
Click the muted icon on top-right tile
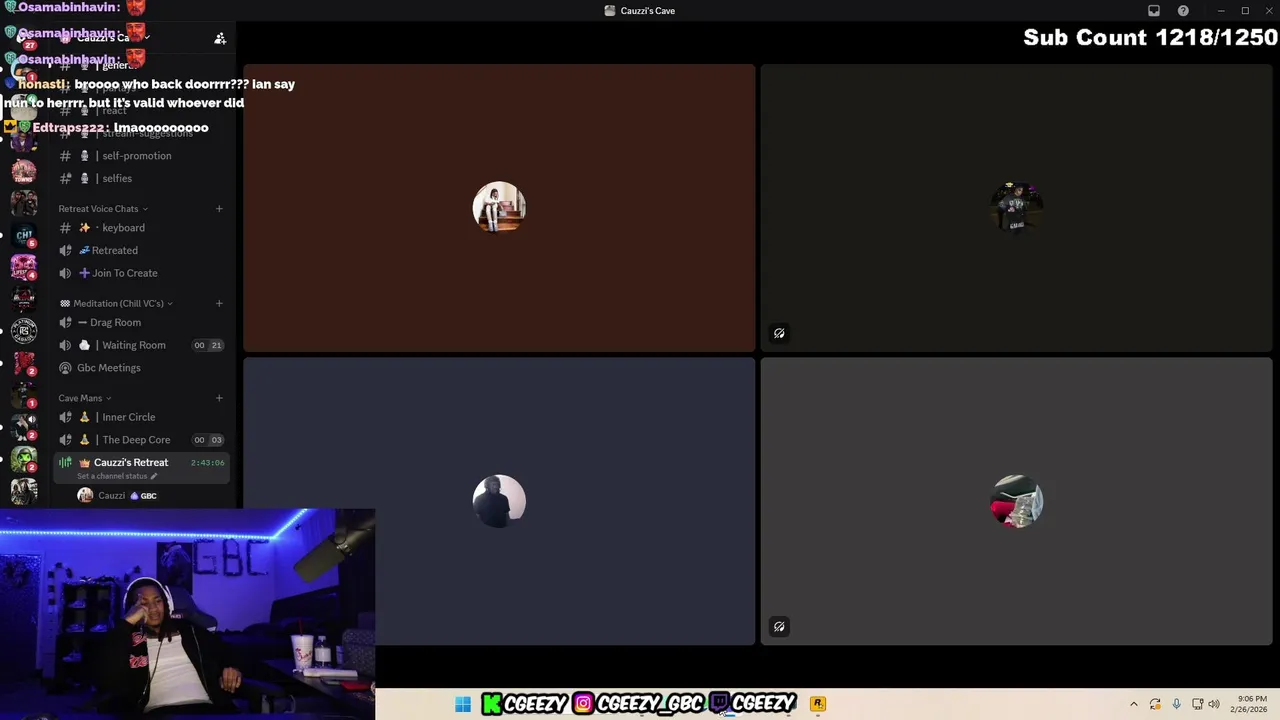(x=779, y=334)
